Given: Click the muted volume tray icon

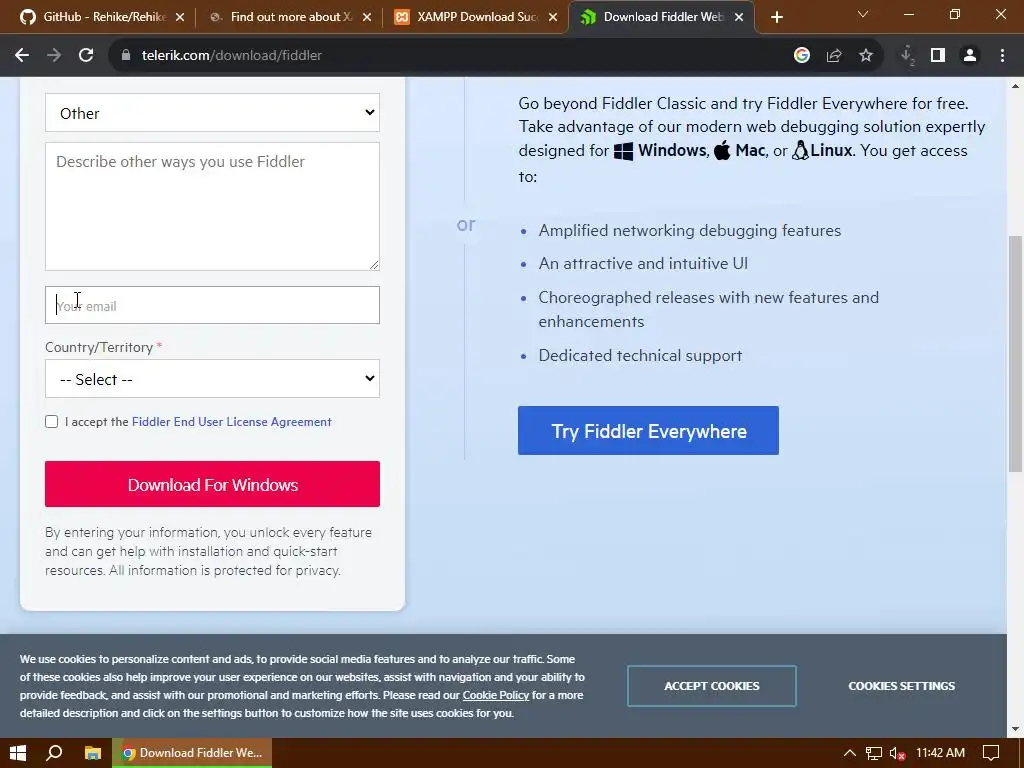Looking at the screenshot, I should (x=897, y=753).
